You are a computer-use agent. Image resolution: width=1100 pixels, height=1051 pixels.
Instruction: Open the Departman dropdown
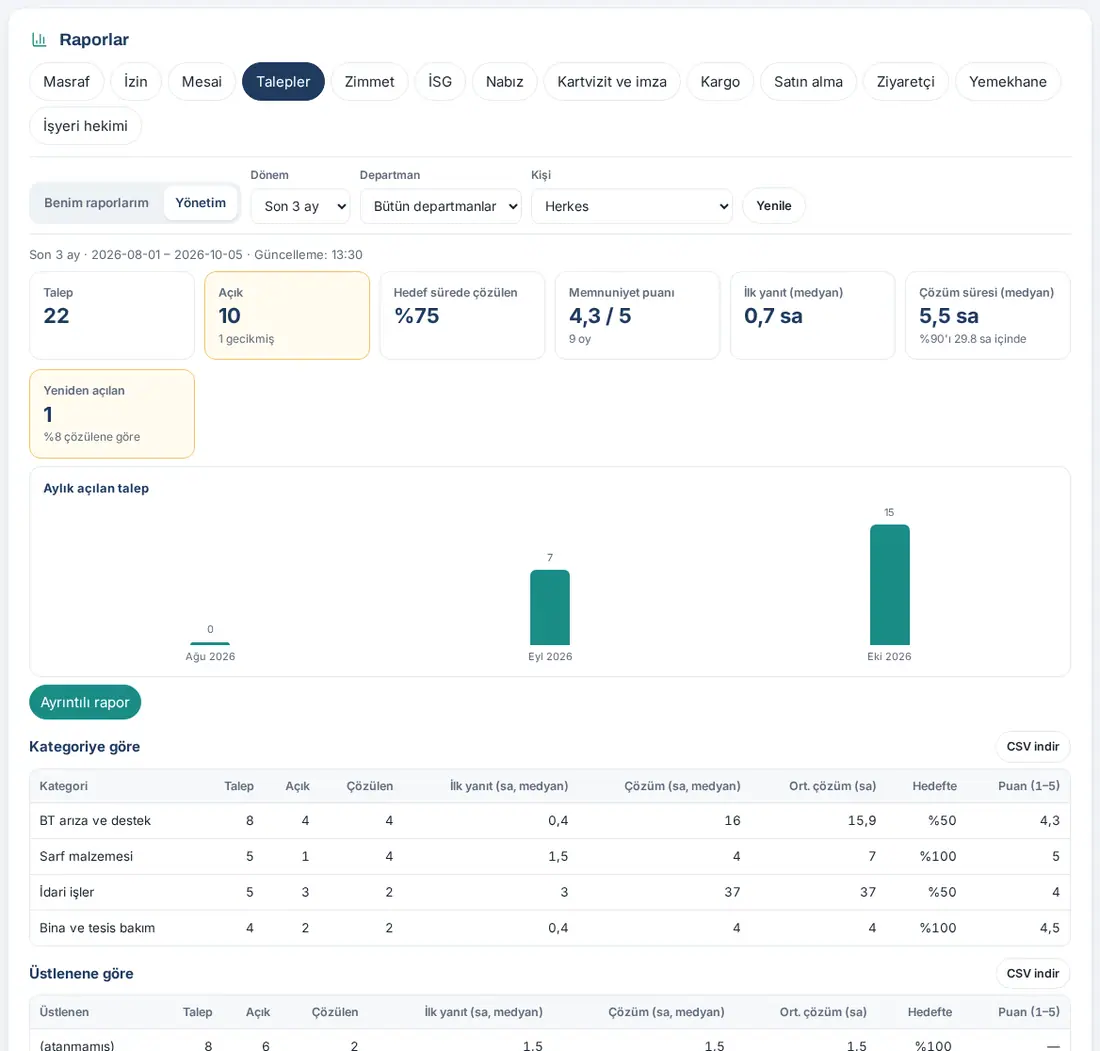click(441, 206)
